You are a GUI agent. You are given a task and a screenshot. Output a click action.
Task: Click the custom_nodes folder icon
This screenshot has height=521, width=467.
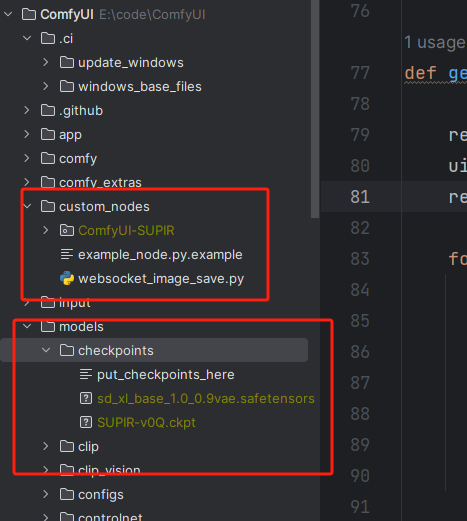point(48,206)
